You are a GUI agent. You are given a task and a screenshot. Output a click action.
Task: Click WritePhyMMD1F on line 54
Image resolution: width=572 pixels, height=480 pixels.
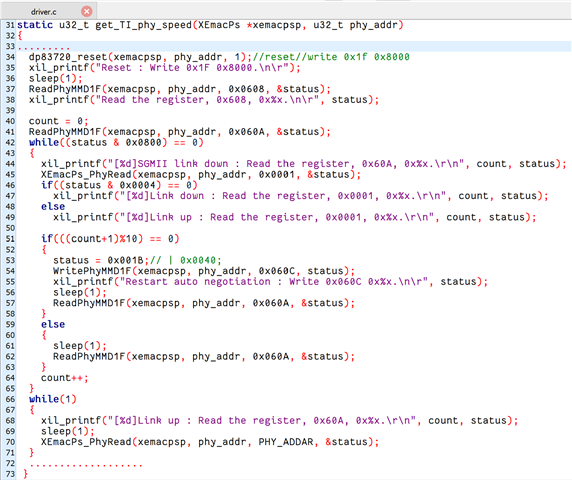point(92,271)
